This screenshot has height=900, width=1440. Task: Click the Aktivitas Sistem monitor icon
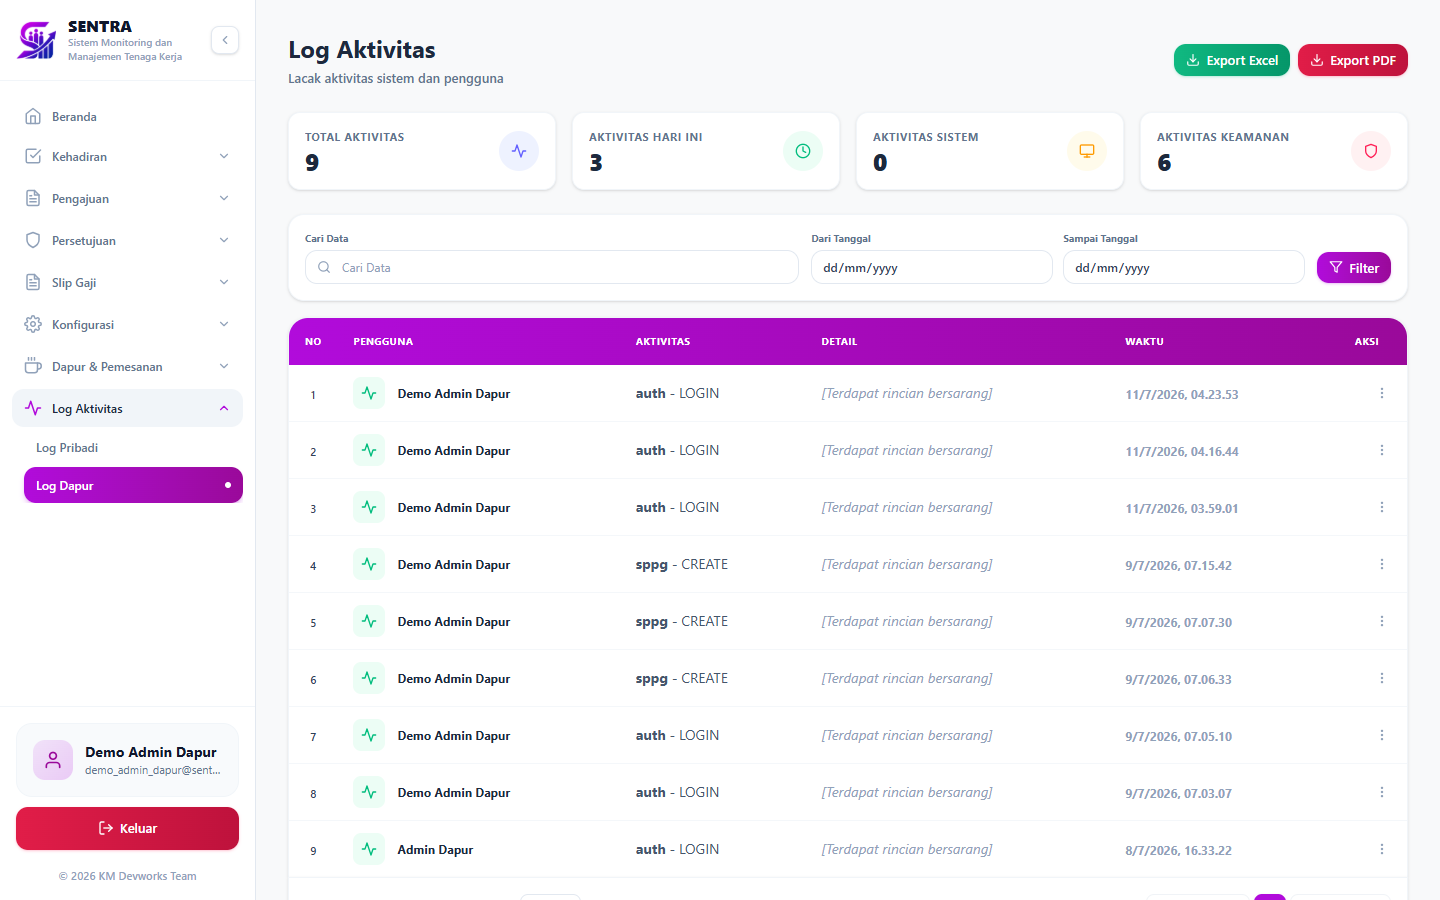pyautogui.click(x=1087, y=151)
